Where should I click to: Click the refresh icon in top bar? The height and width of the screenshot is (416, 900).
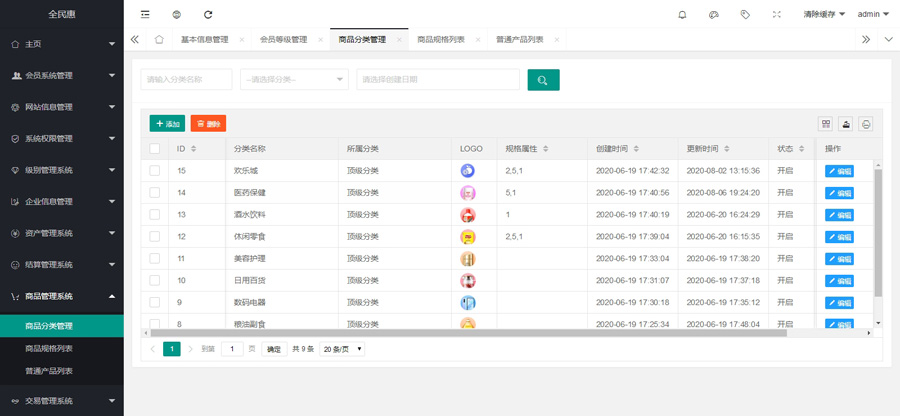pyautogui.click(x=208, y=15)
